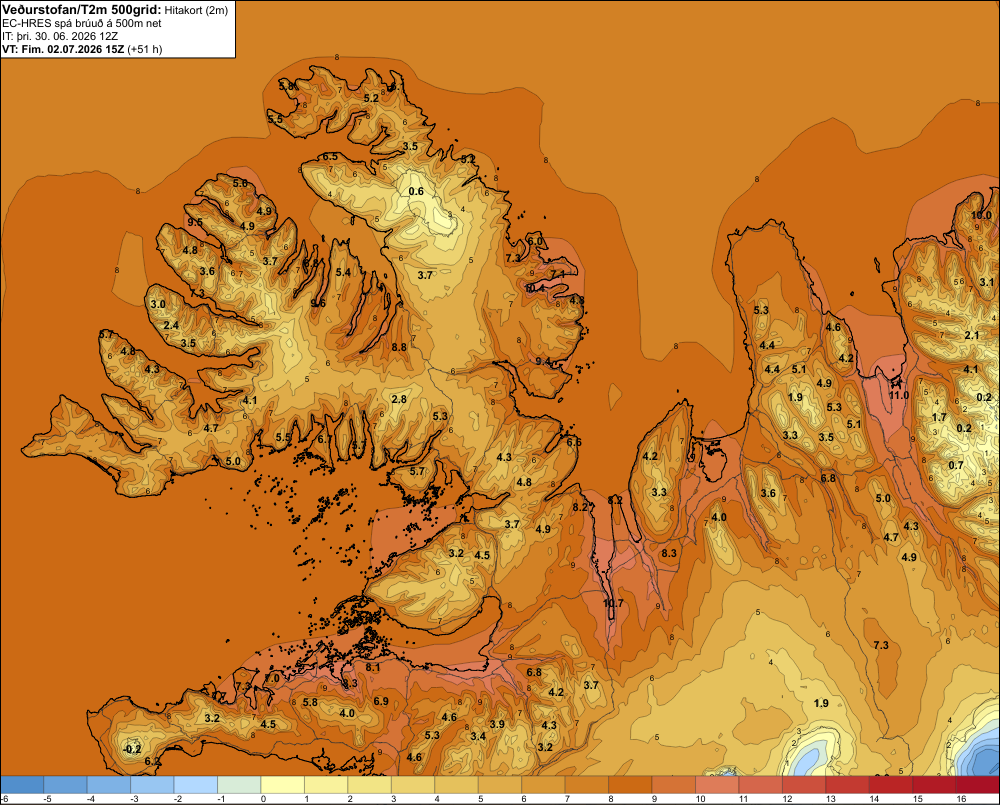
Task: Click the 9.5 temperature reading
Action: (195, 222)
